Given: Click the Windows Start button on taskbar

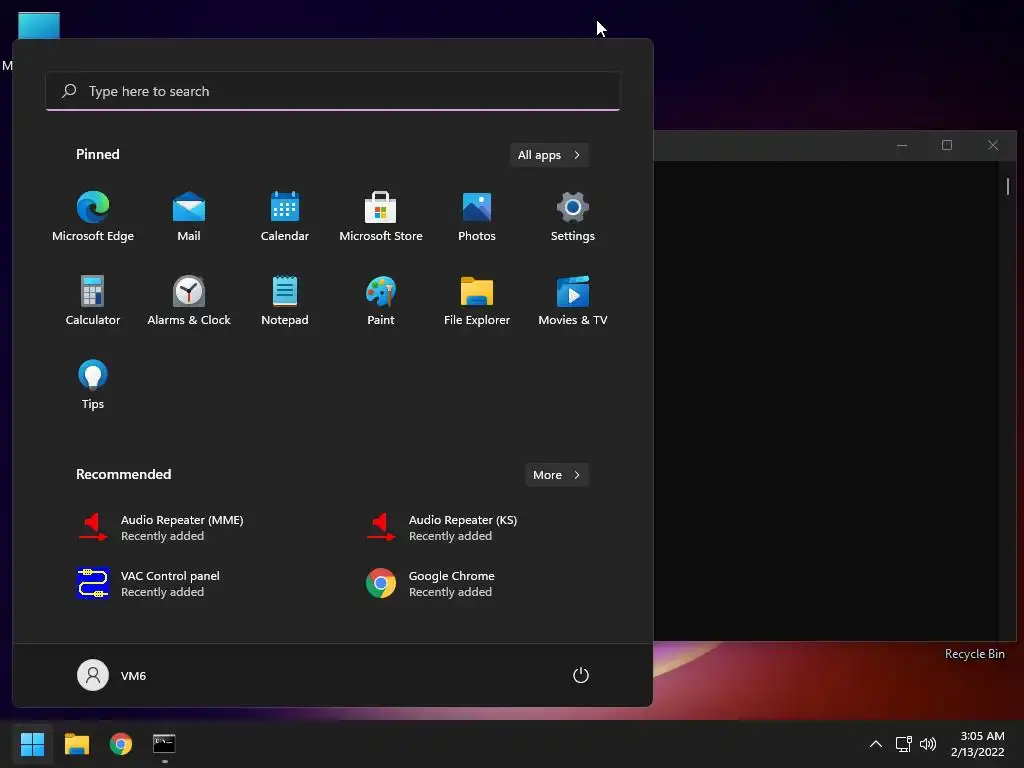Looking at the screenshot, I should click(x=33, y=744).
